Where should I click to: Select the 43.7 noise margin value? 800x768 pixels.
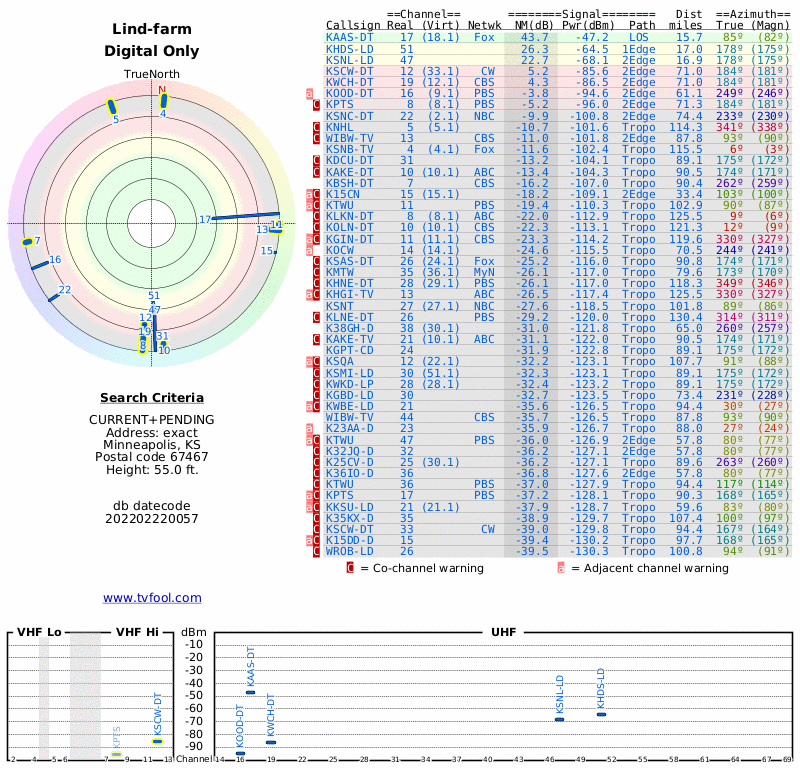pos(535,37)
